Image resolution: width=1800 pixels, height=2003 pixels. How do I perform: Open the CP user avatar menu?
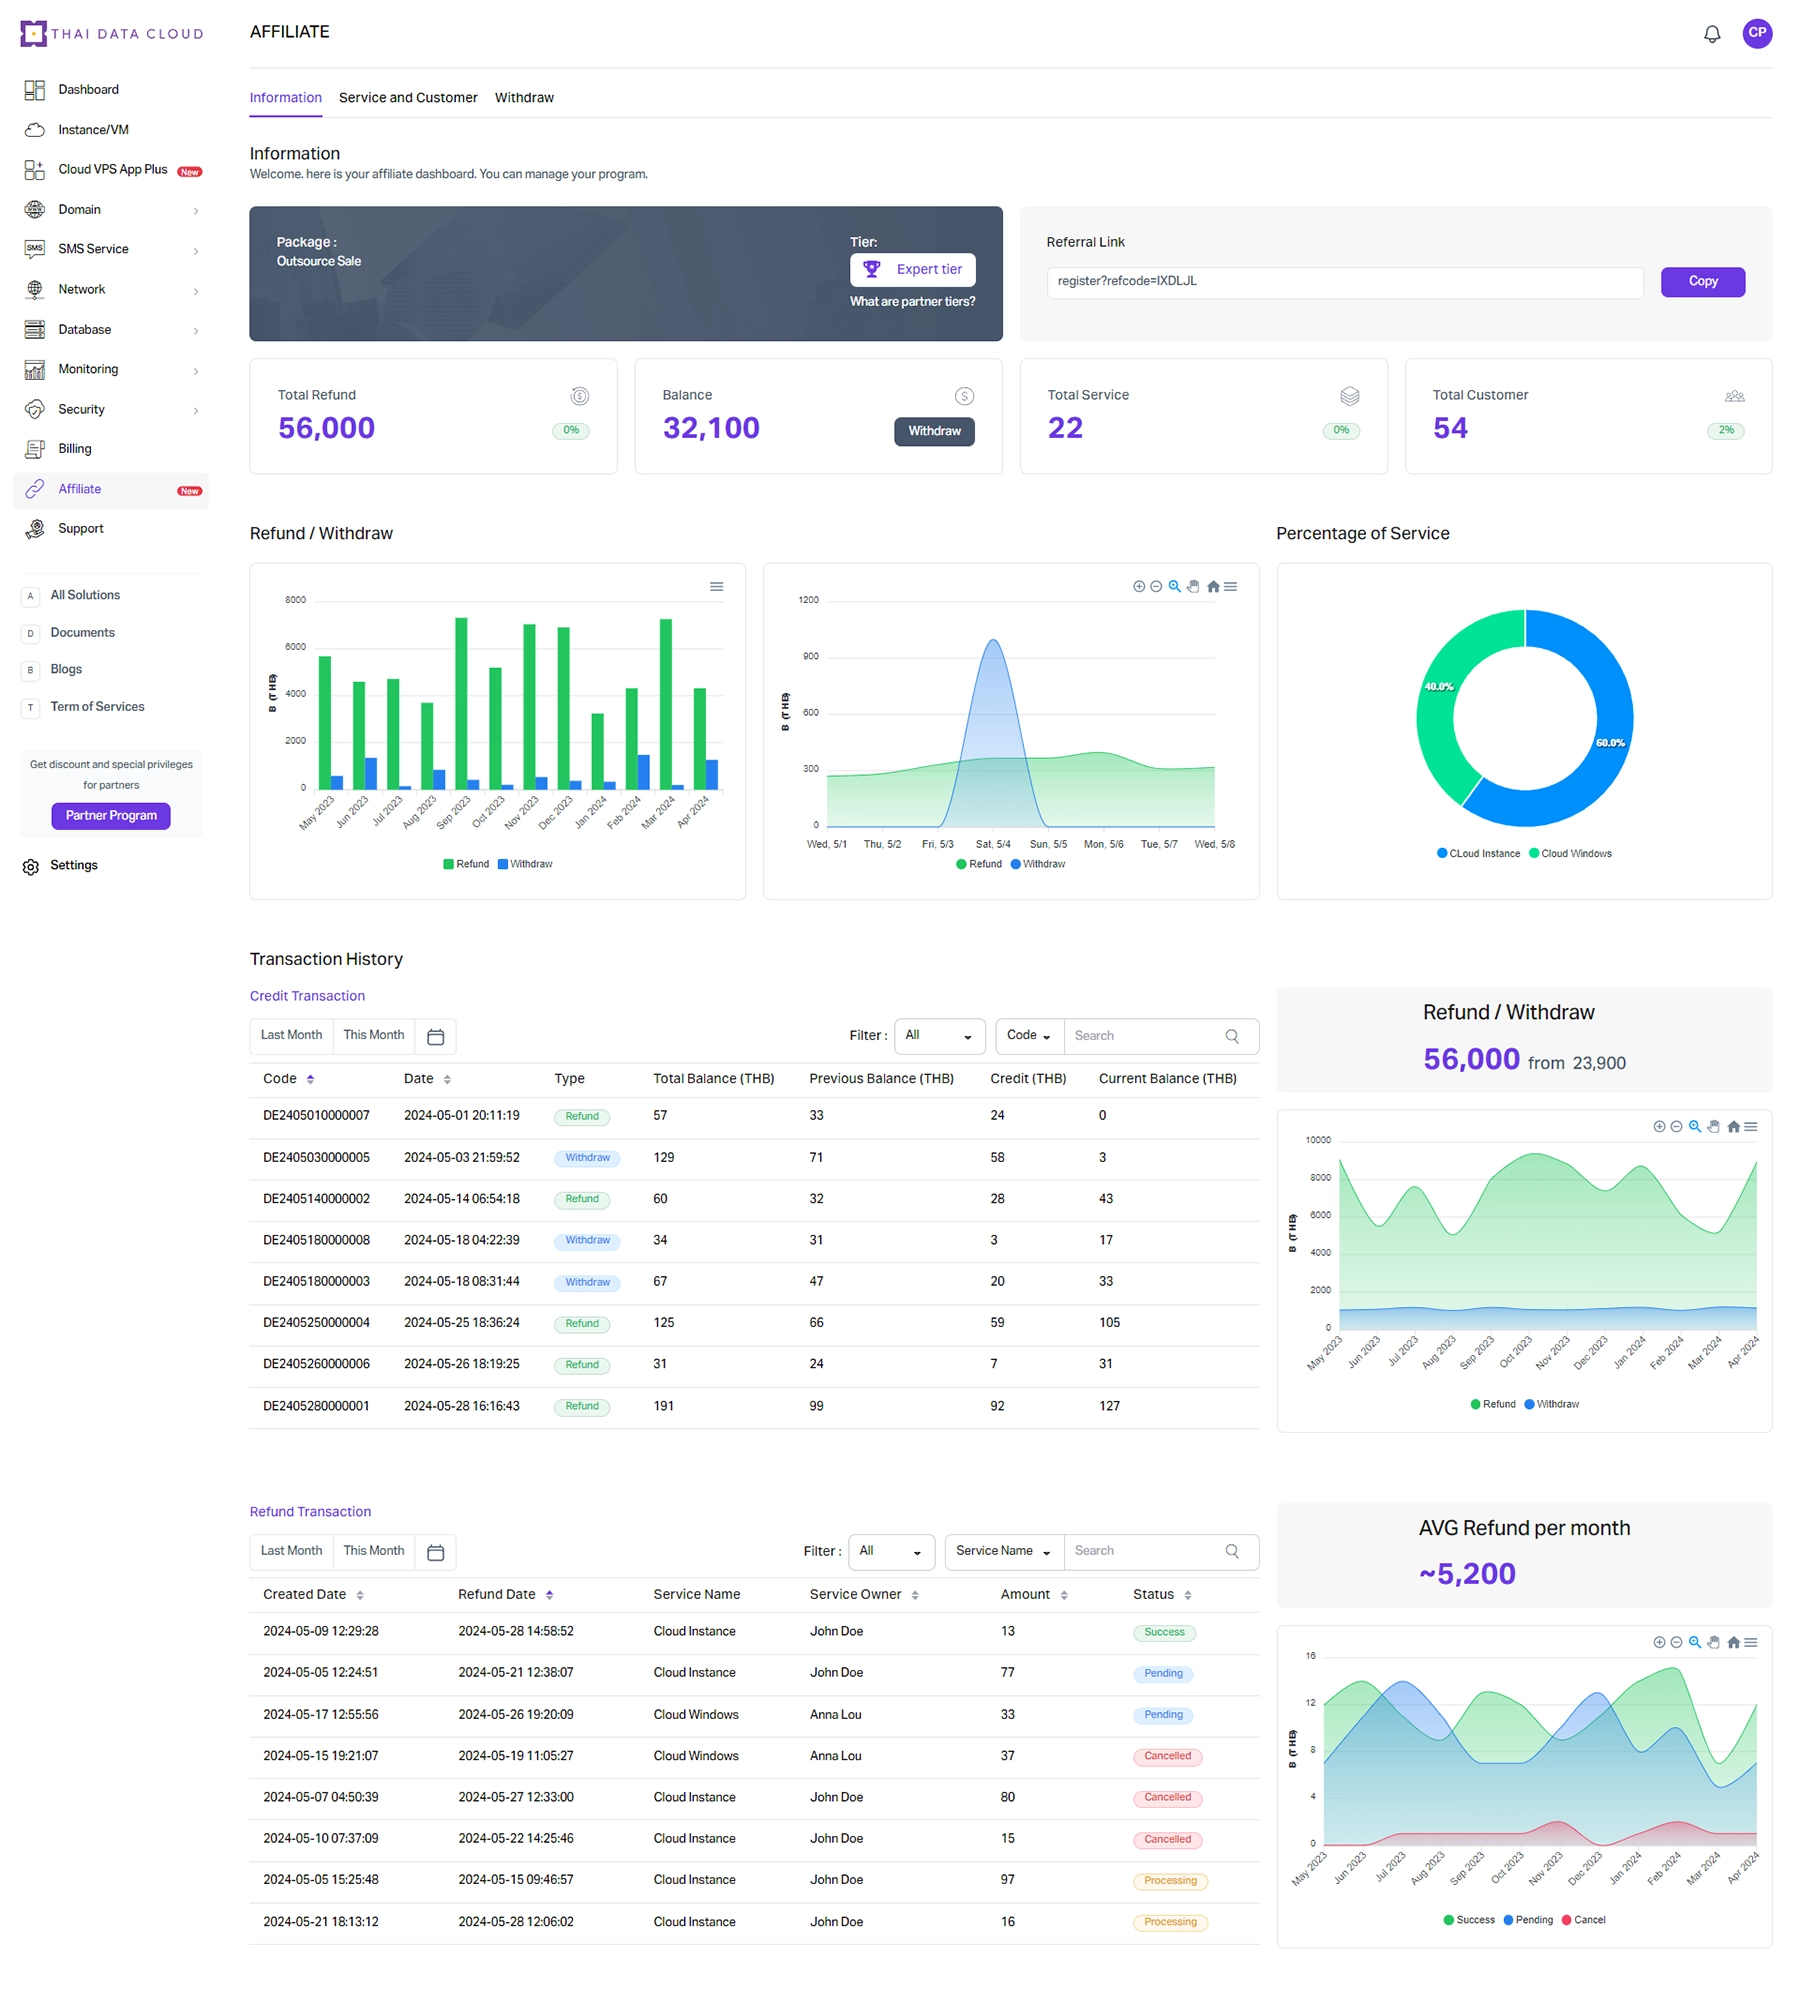(x=1756, y=33)
